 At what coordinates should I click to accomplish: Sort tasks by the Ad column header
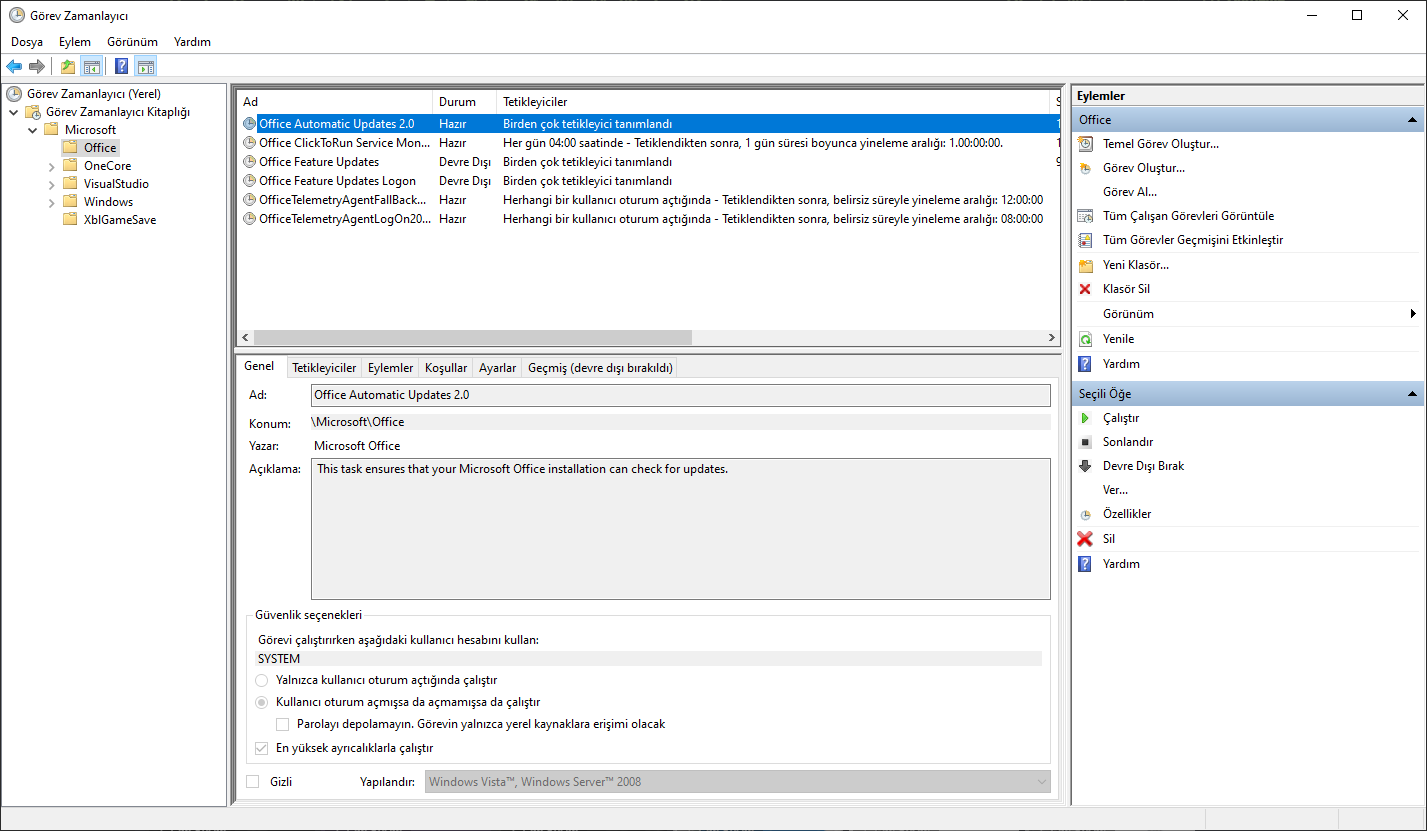(335, 102)
